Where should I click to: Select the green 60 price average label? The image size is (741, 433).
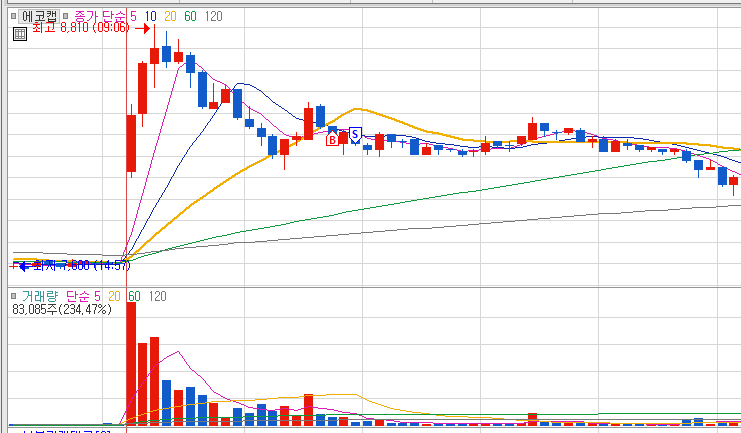pyautogui.click(x=190, y=16)
